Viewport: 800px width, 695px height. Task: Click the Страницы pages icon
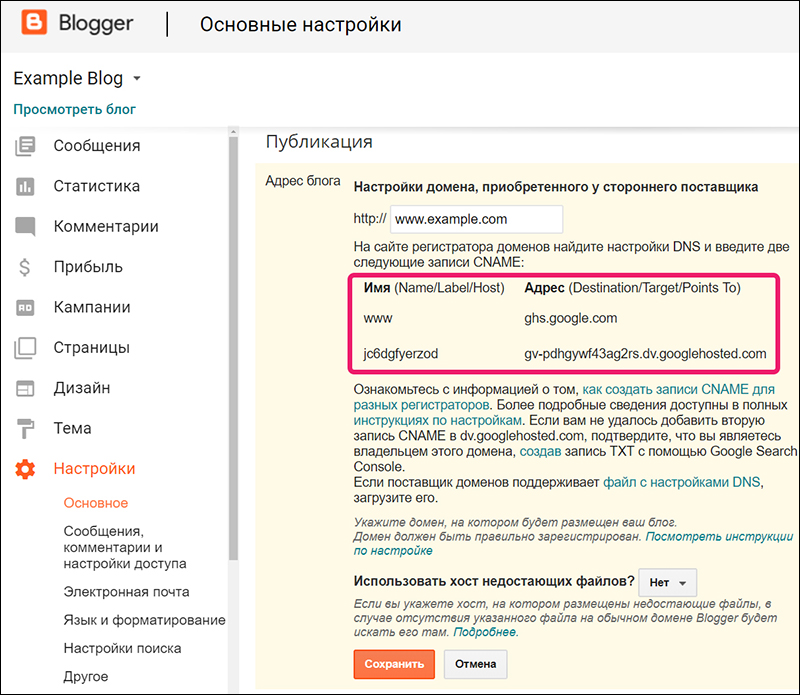click(25, 348)
